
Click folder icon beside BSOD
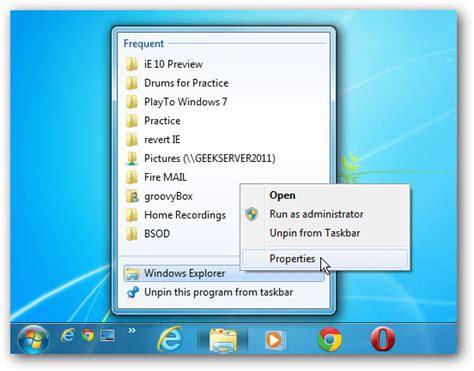[132, 234]
